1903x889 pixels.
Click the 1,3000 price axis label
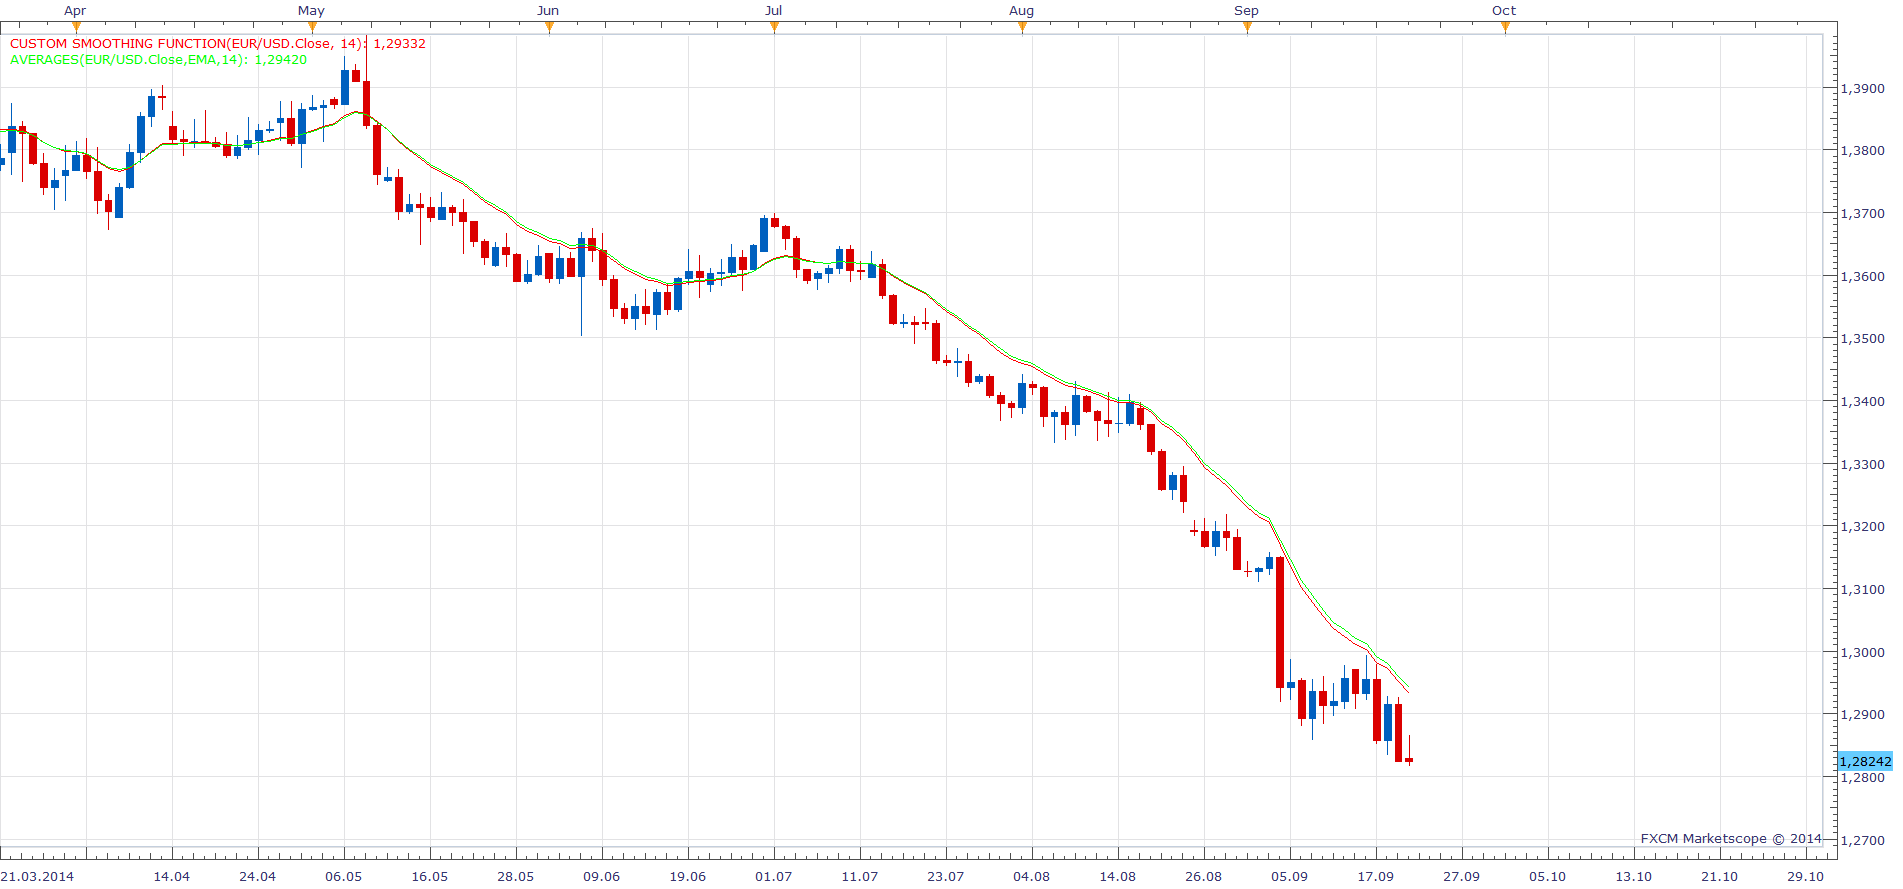(1863, 652)
